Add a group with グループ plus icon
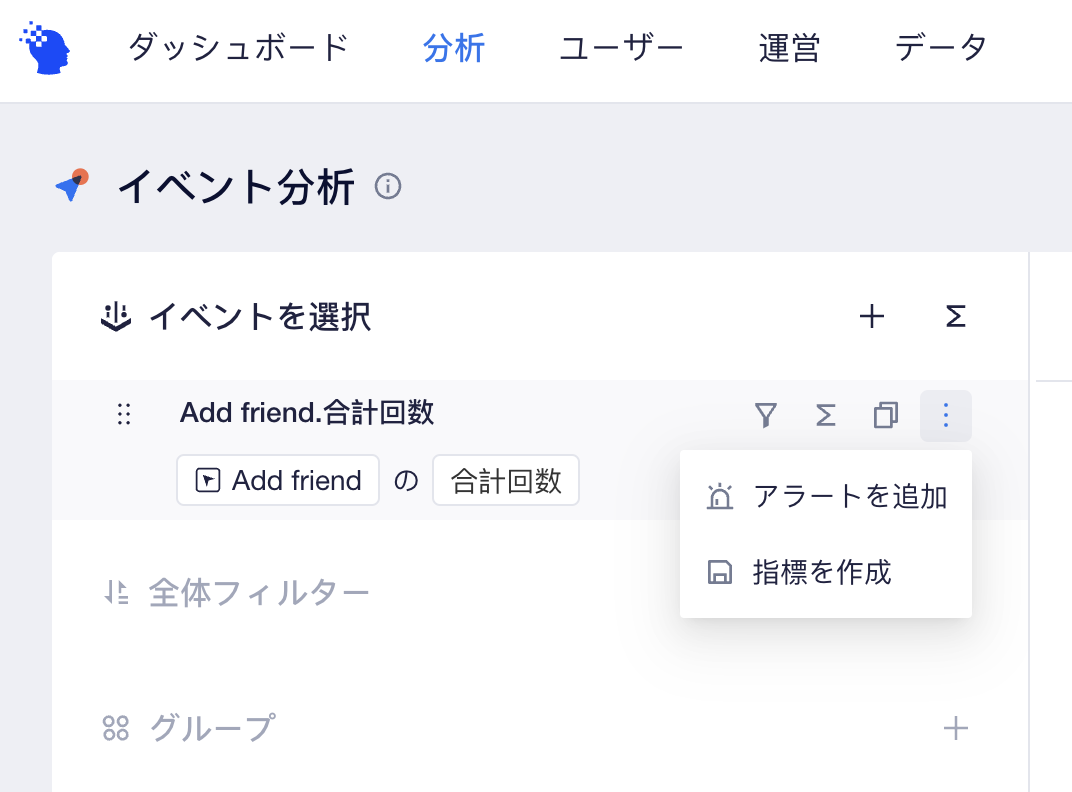The width and height of the screenshot is (1072, 792). tap(955, 728)
